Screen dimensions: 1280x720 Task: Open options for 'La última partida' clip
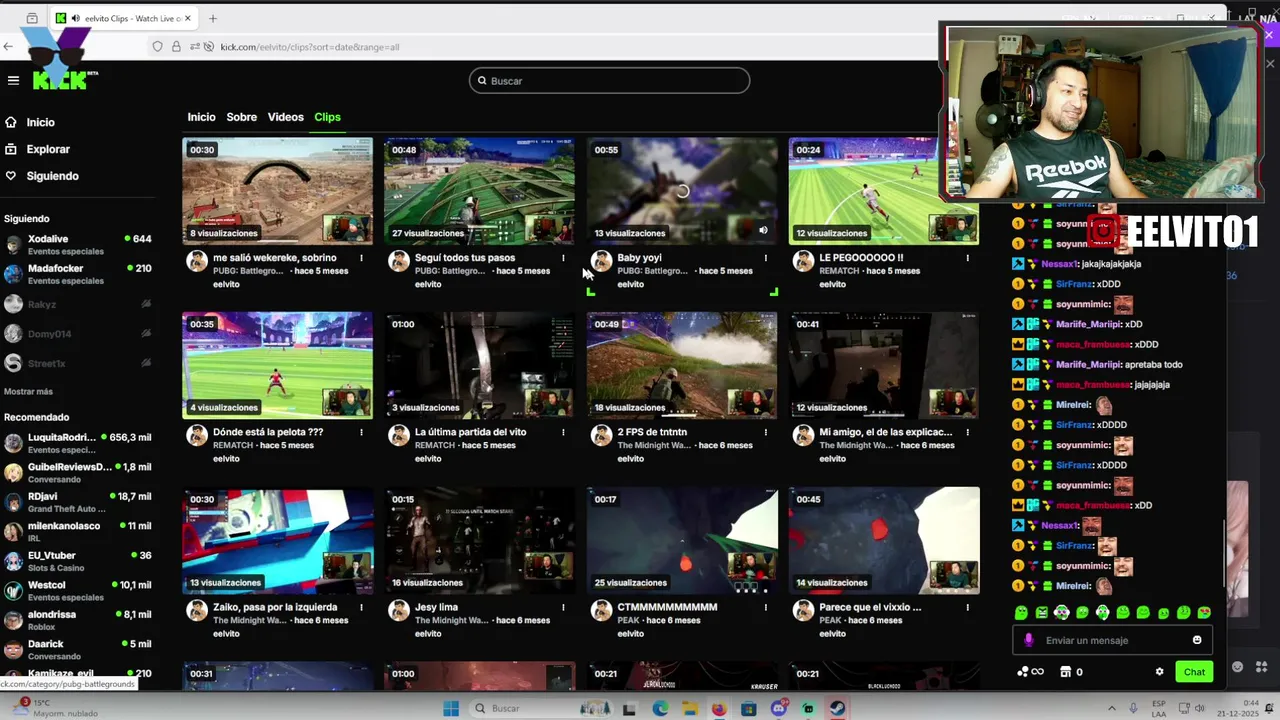click(x=563, y=432)
